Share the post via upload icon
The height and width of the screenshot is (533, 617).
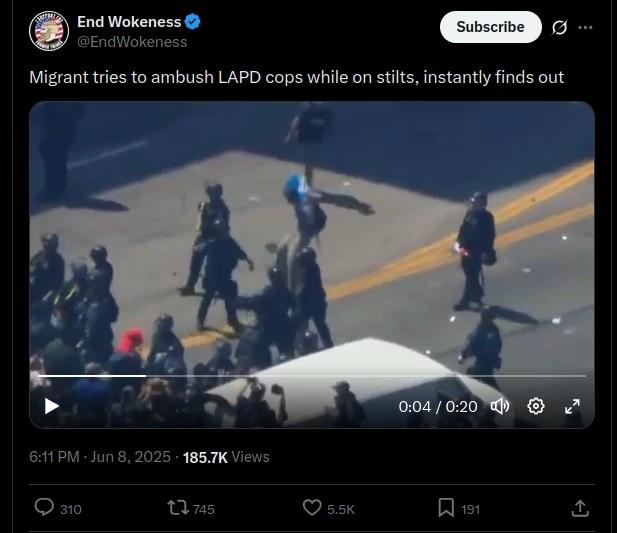[580, 508]
